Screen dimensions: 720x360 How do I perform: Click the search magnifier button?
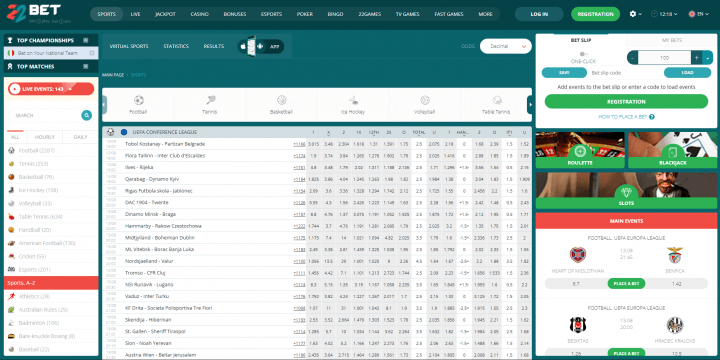[86, 115]
